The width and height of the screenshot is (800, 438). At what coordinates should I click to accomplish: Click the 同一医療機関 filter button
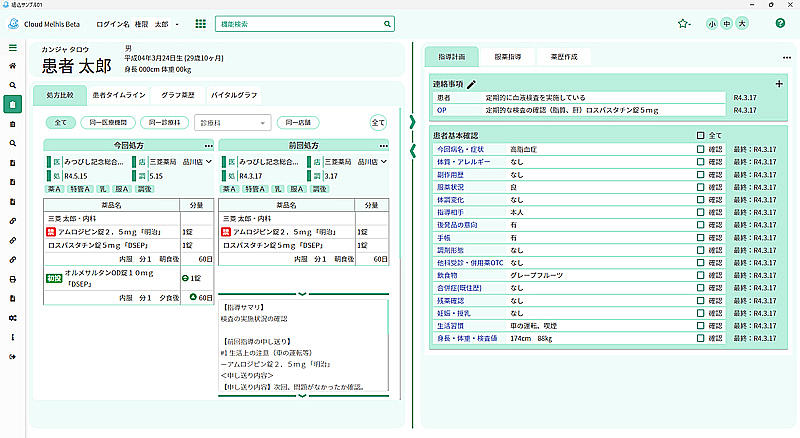point(107,122)
